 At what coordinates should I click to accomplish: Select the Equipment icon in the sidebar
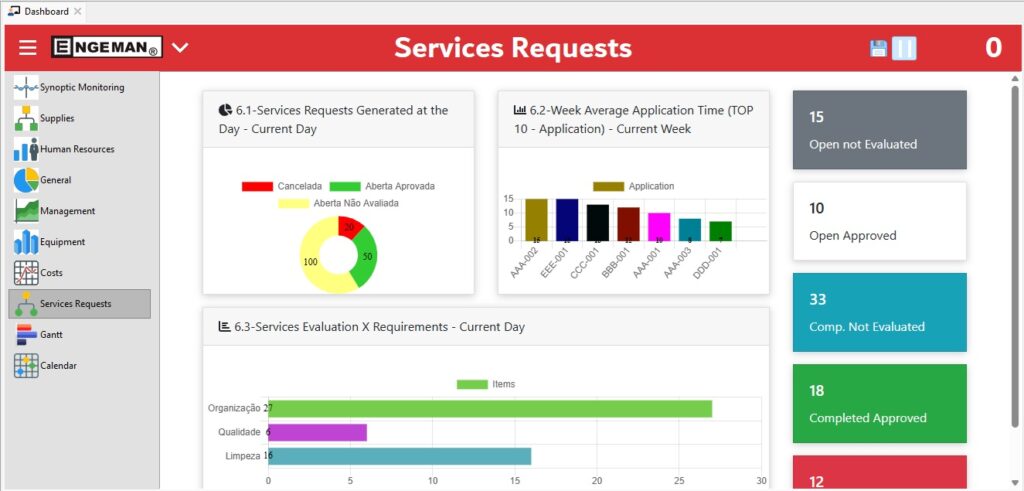[26, 242]
